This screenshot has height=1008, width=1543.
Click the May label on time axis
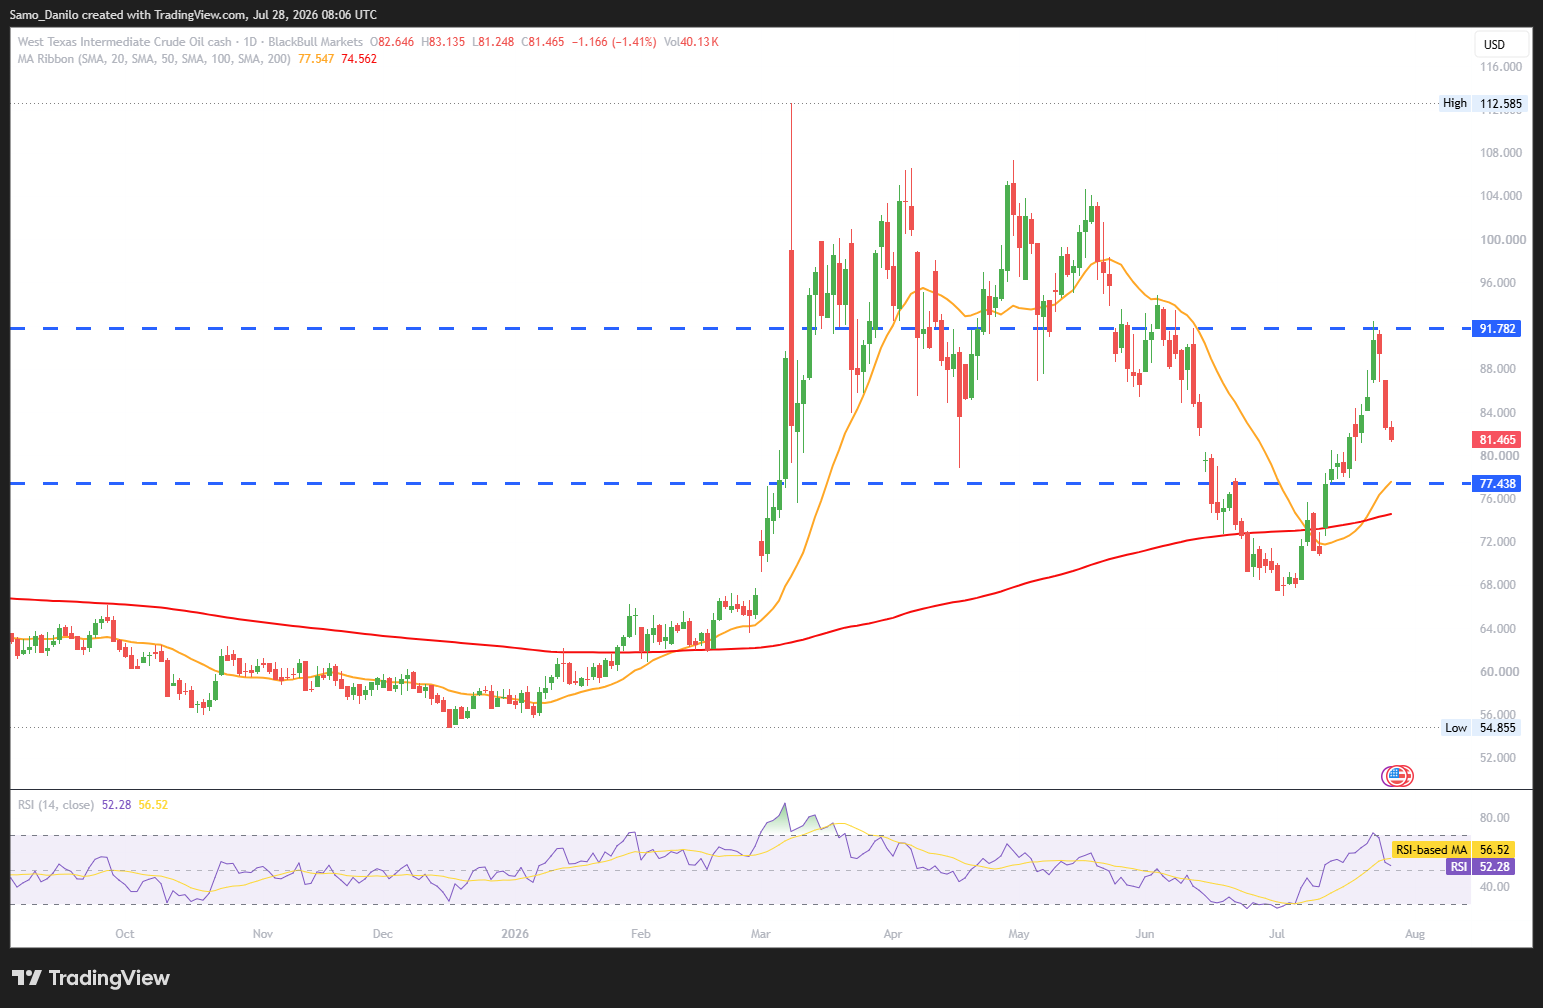(x=1019, y=934)
